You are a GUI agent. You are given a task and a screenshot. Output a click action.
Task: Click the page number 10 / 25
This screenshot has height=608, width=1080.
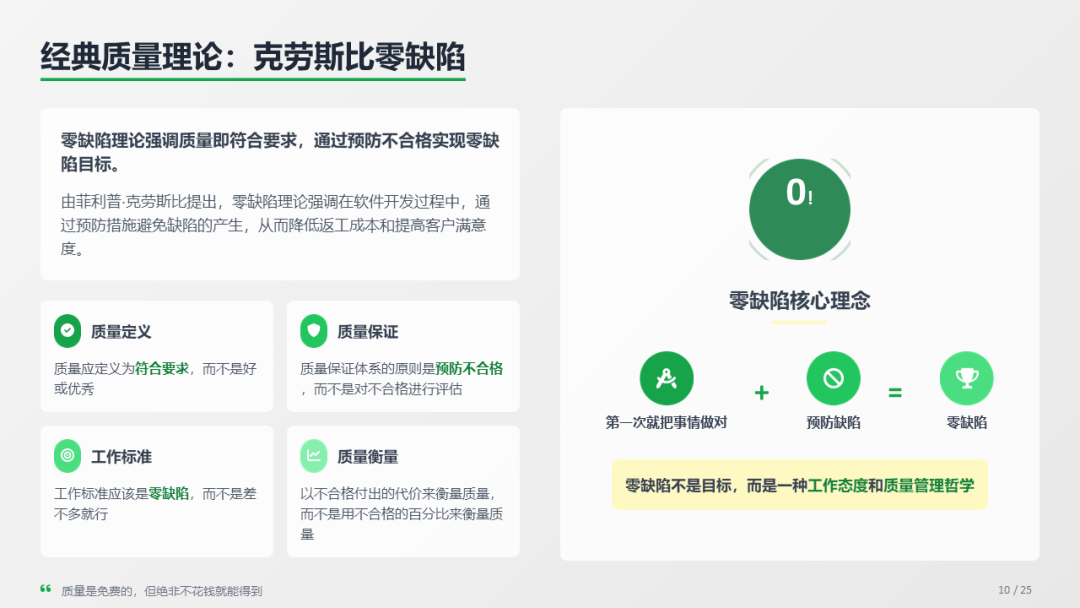pyautogui.click(x=1014, y=590)
